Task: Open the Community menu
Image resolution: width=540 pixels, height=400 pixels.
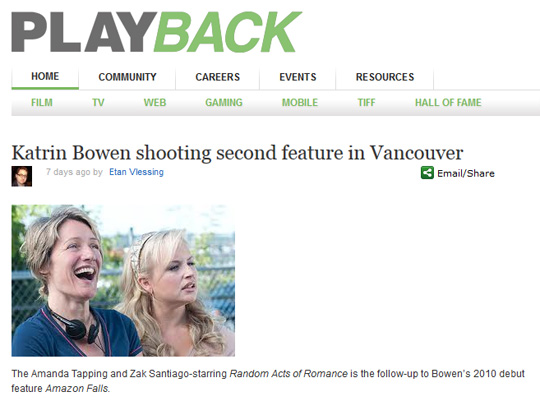Action: [127, 77]
